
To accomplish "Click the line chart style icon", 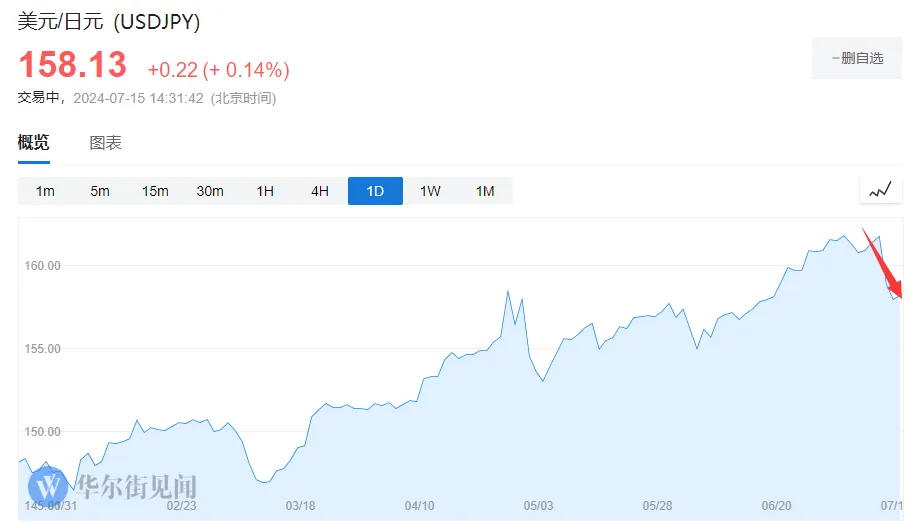I will [x=880, y=190].
